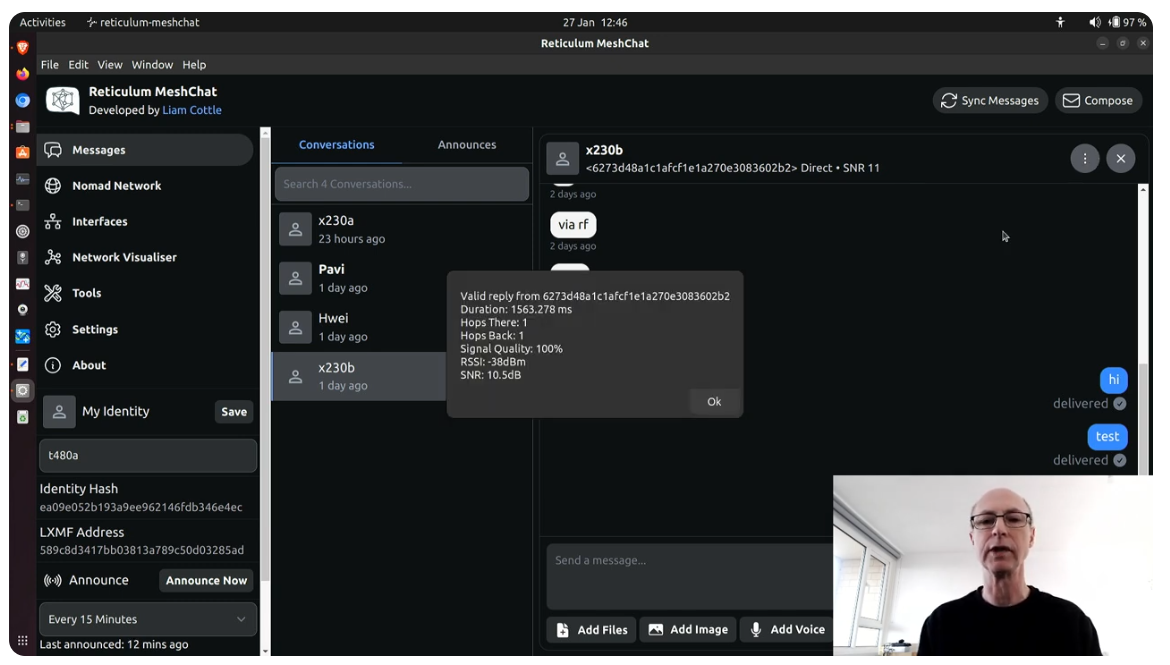1170x665 pixels.
Task: Click the LXMF Address value
Action: pos(142,550)
